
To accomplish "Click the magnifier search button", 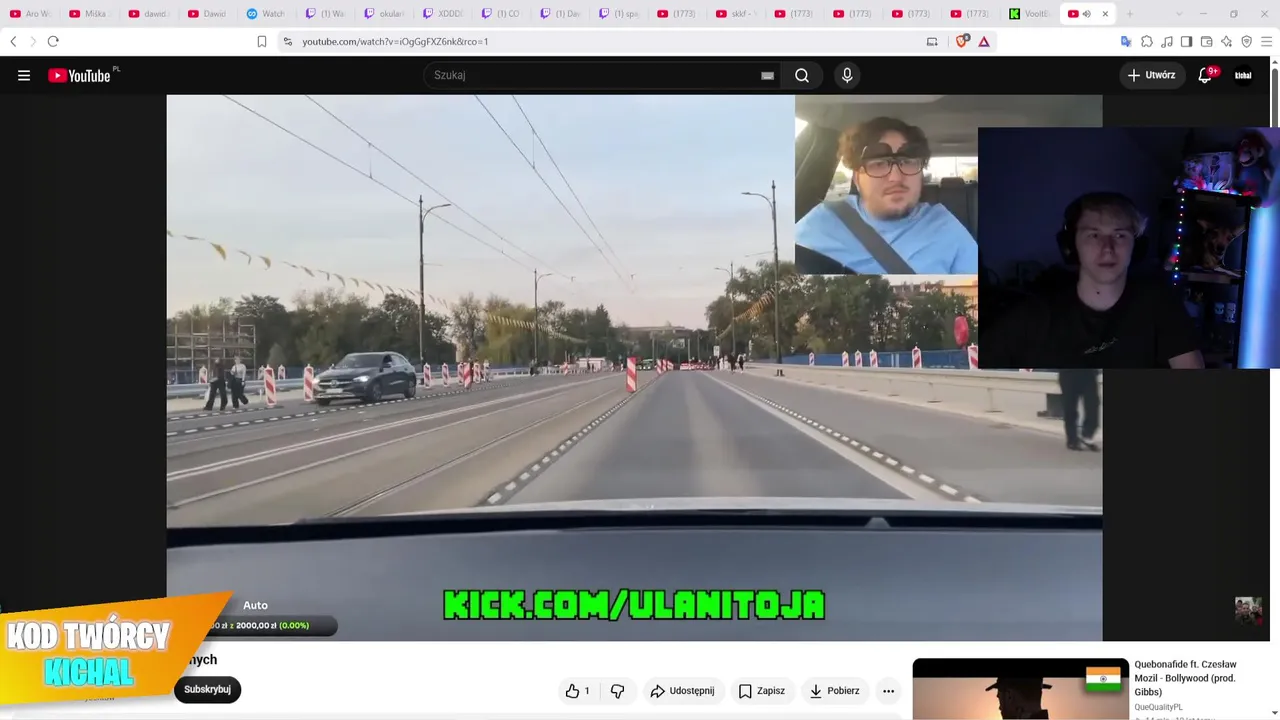I will click(802, 75).
